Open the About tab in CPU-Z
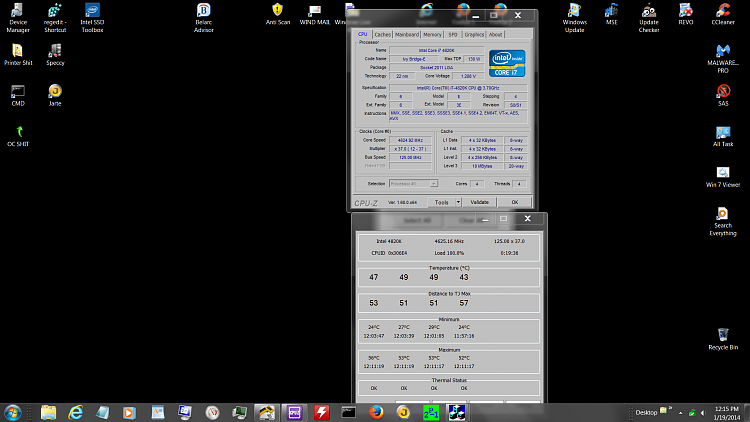750x422 pixels. click(496, 34)
